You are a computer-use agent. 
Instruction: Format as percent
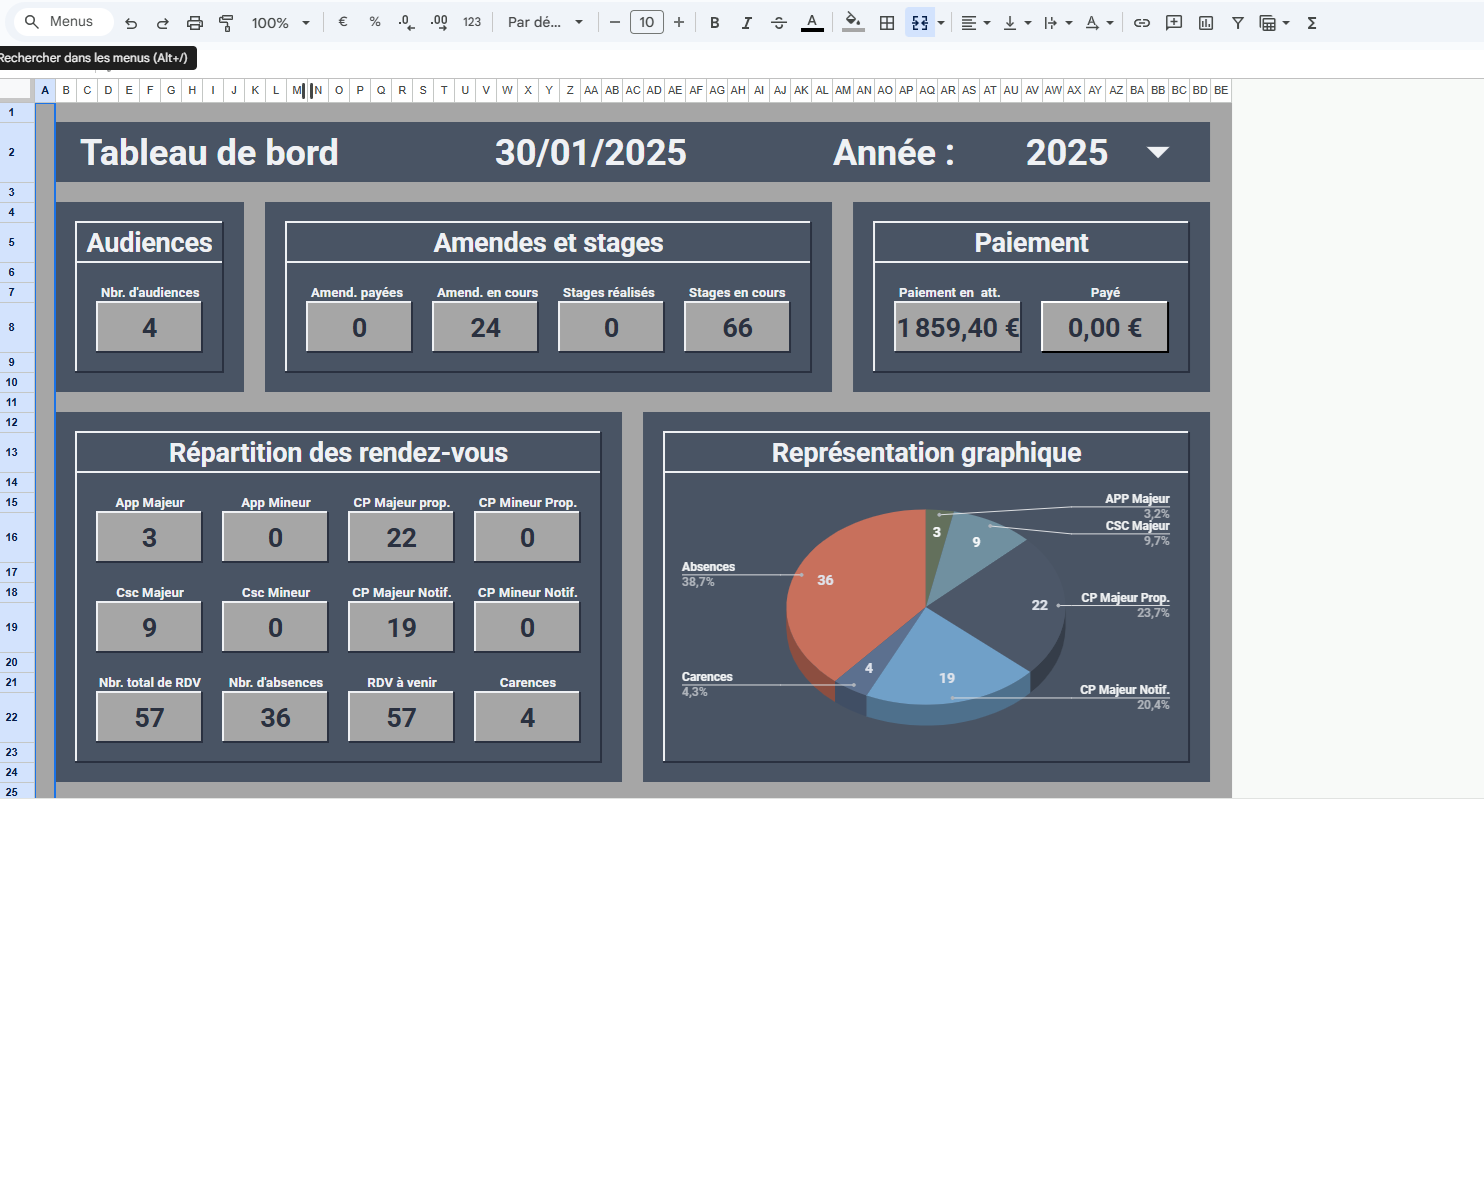pyautogui.click(x=375, y=22)
